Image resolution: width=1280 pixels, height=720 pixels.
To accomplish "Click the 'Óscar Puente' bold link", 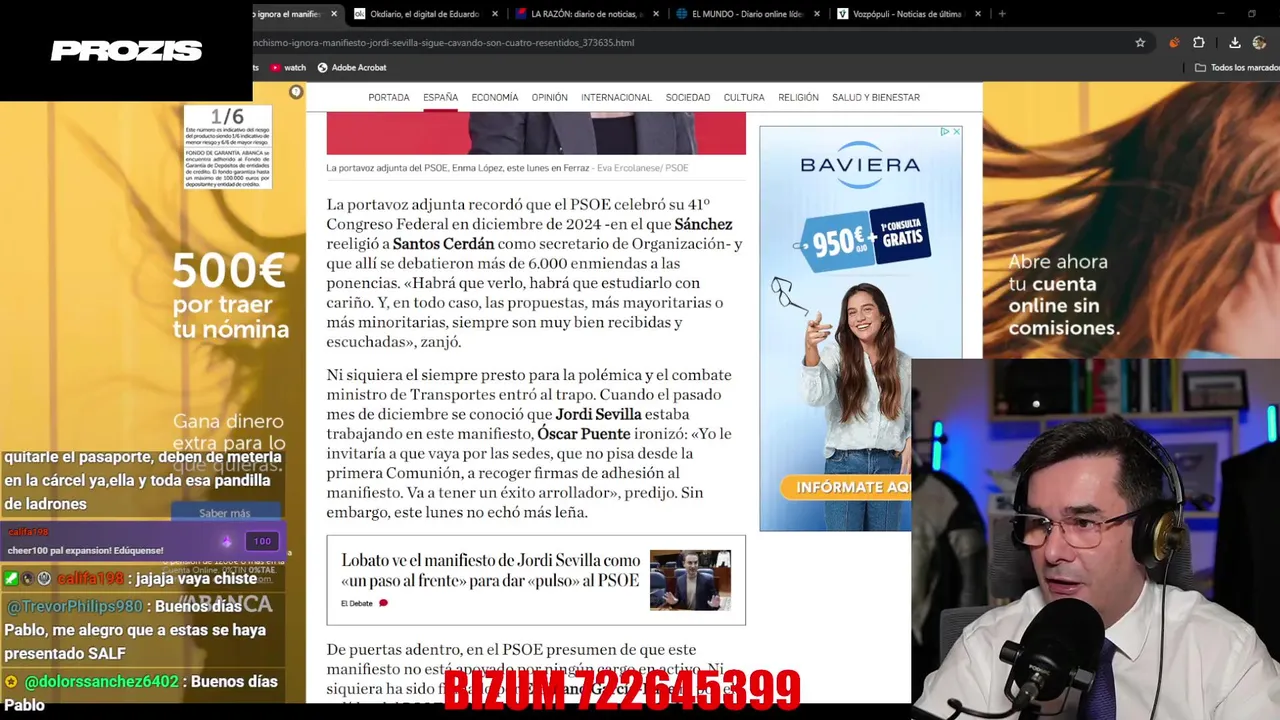I will pos(584,434).
